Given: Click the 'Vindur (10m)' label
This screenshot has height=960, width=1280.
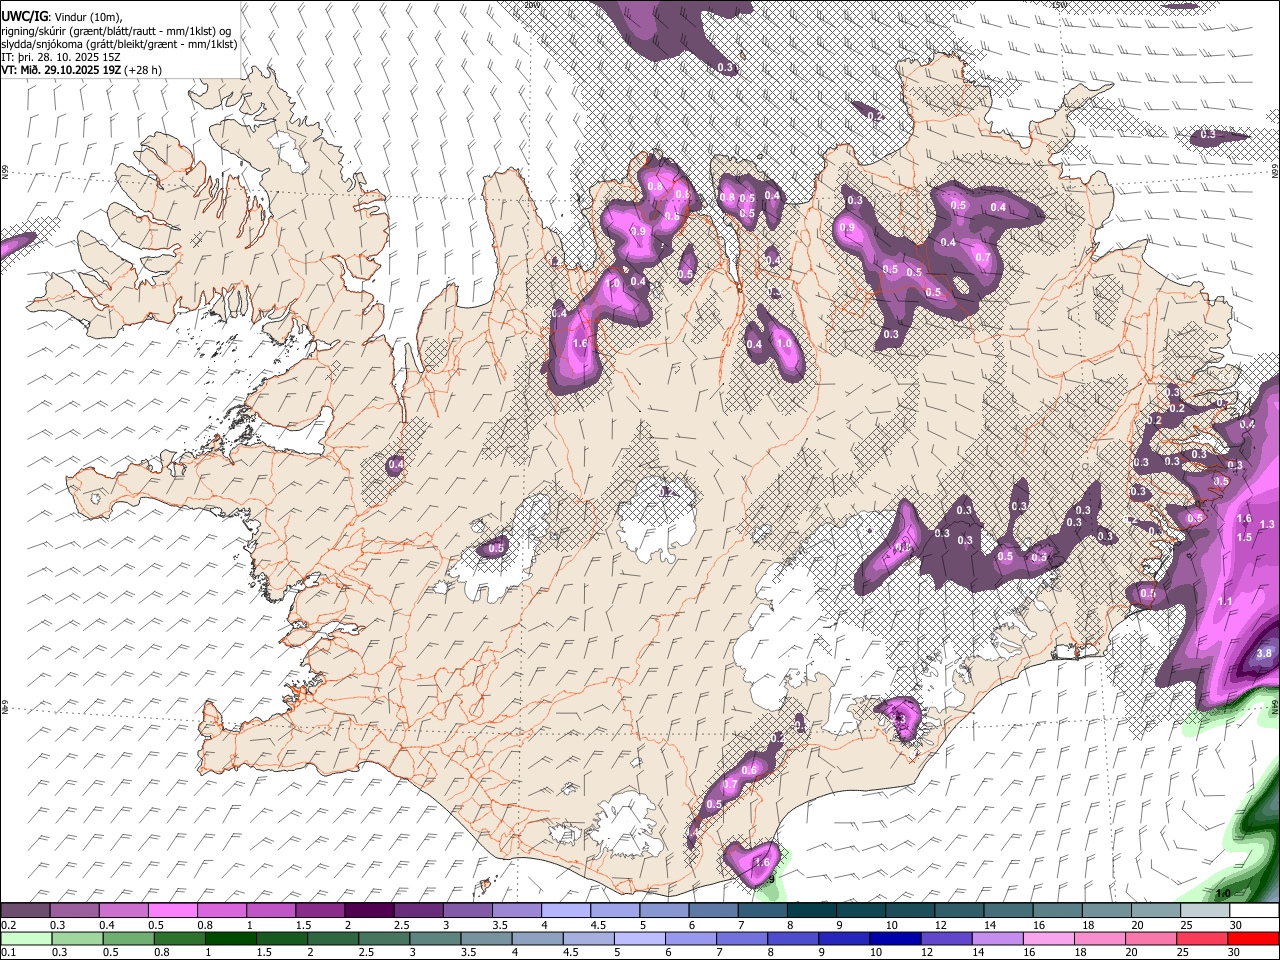Looking at the screenshot, I should point(88,16).
